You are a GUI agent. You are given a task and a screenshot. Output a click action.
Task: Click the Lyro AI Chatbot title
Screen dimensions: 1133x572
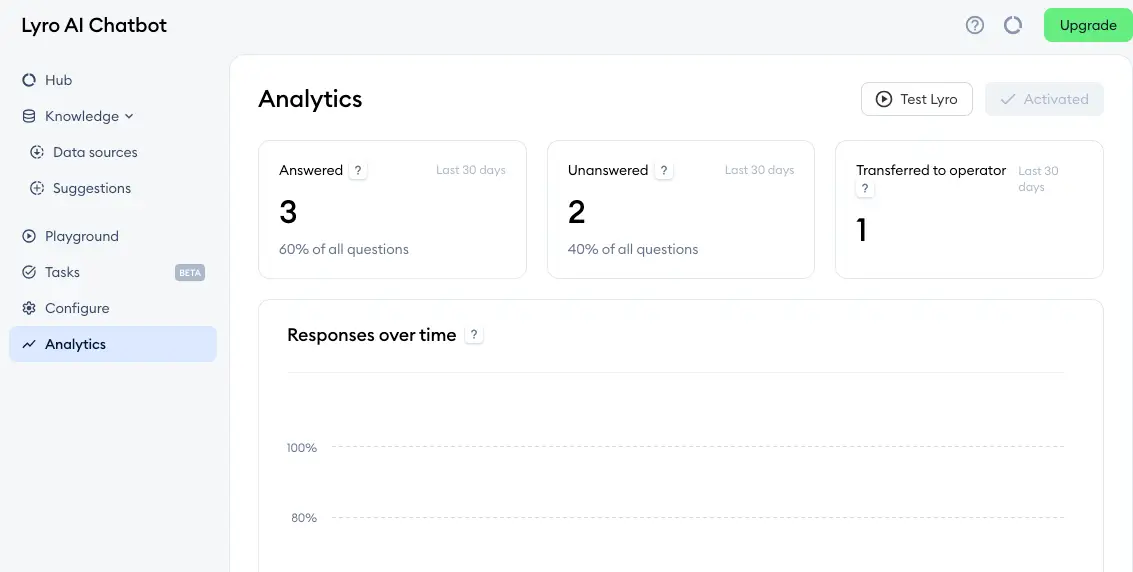pos(94,25)
